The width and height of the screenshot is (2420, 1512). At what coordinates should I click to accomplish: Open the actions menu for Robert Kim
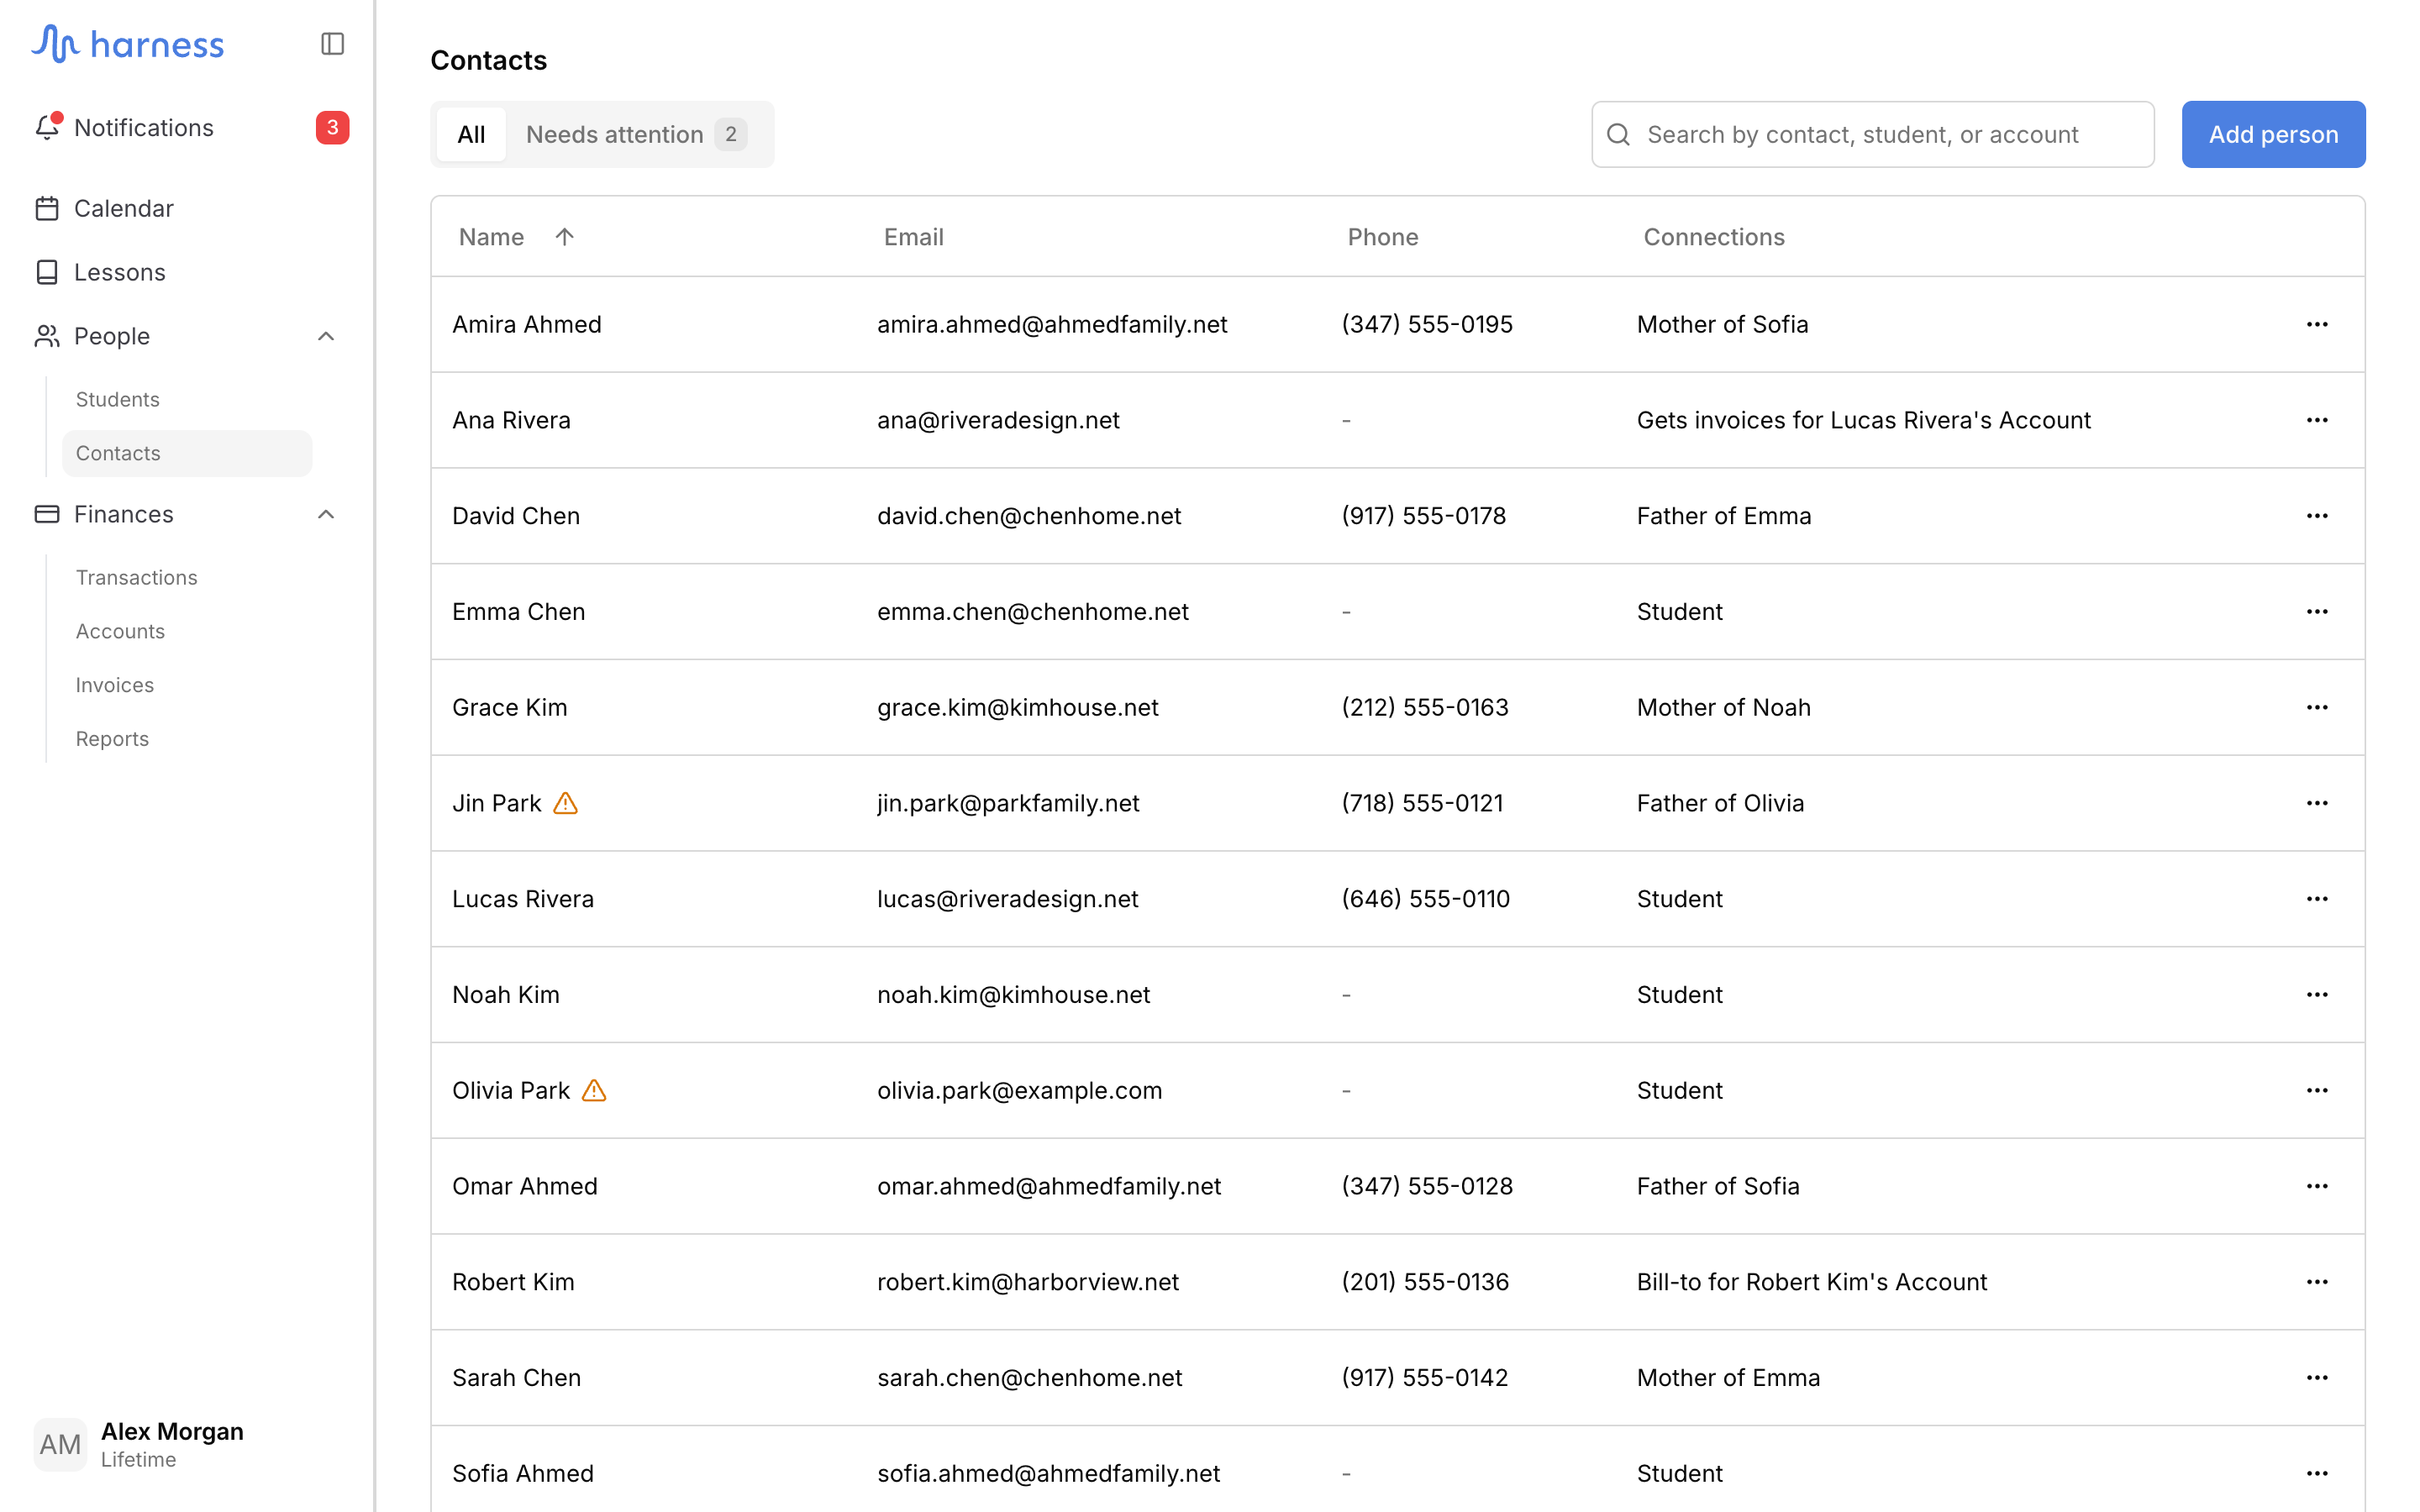(2317, 1282)
